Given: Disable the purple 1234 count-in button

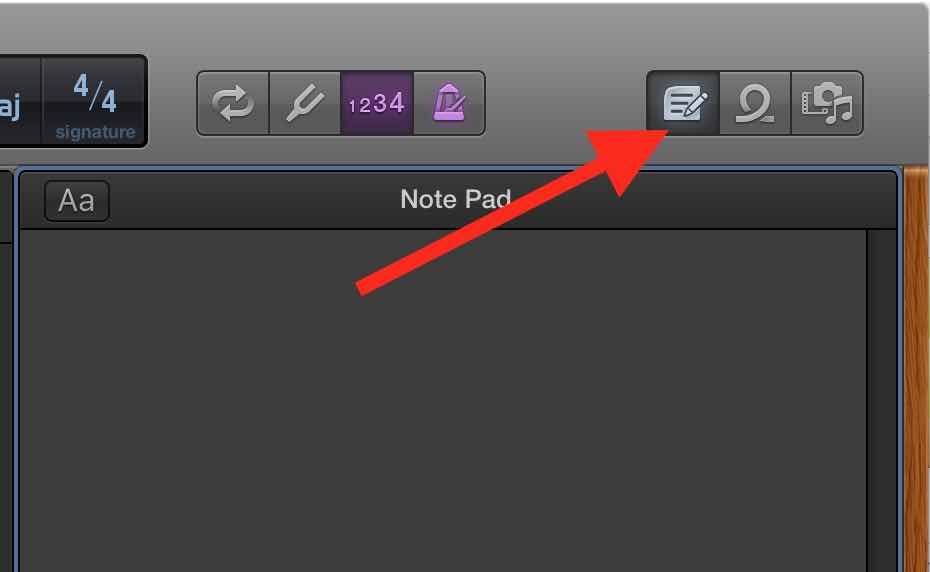Looking at the screenshot, I should 377,103.
